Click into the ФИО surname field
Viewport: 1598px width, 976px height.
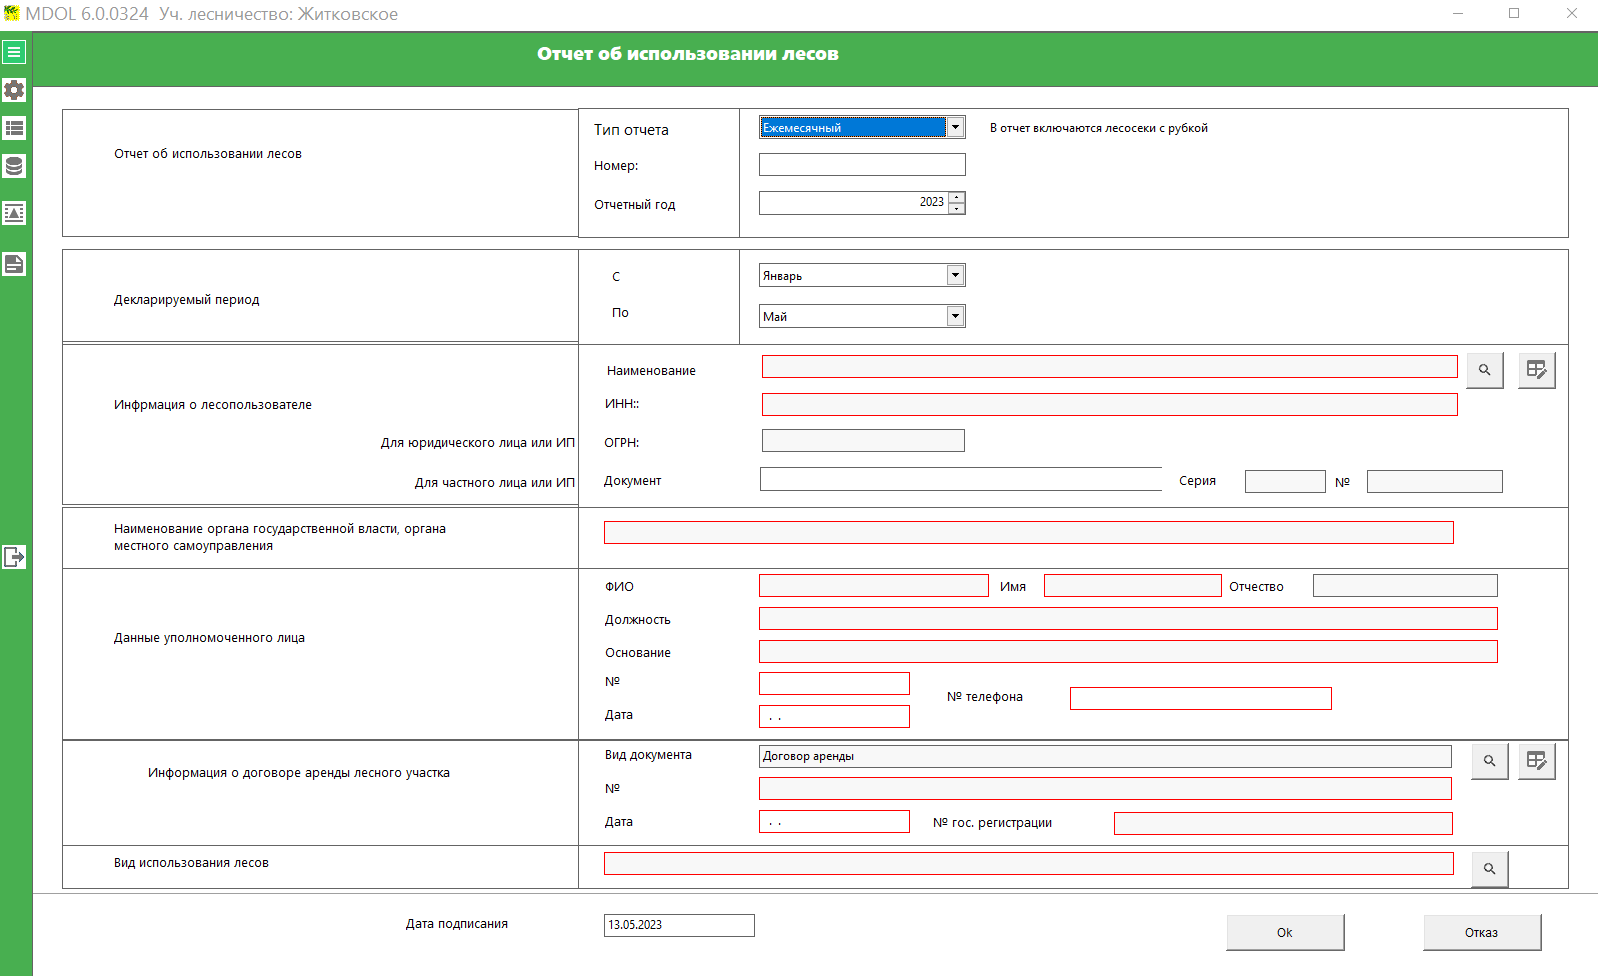[x=874, y=586]
